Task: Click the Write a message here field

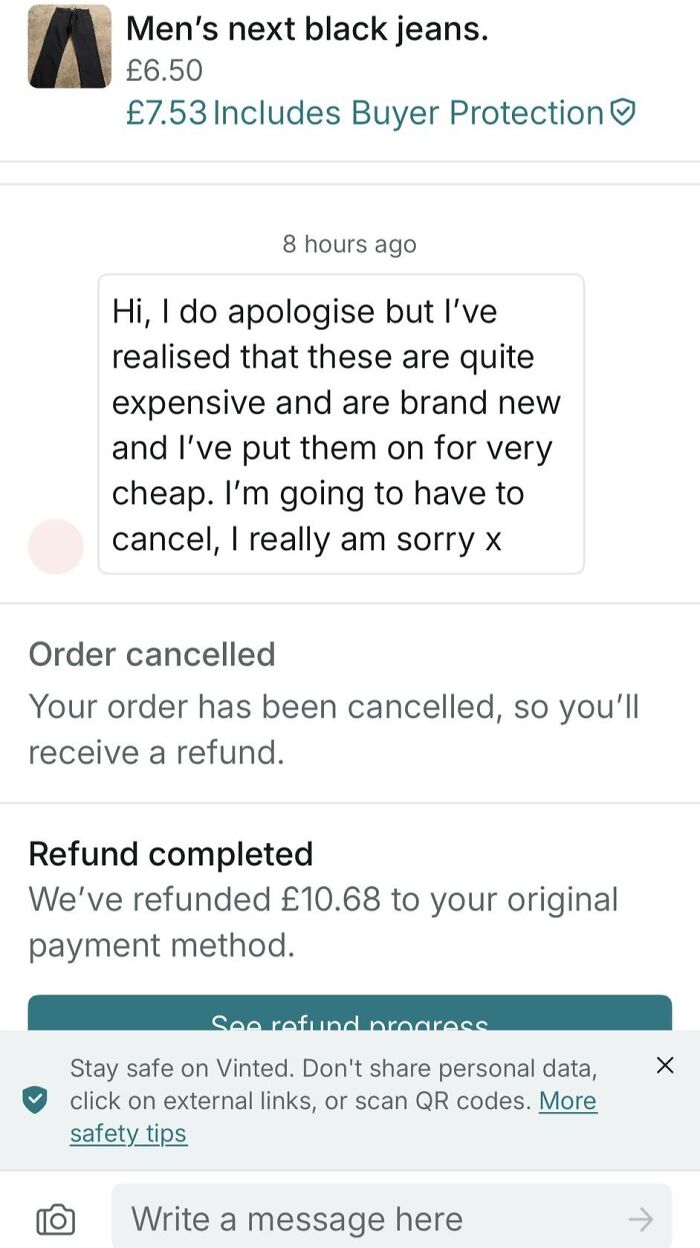Action: (300, 1218)
